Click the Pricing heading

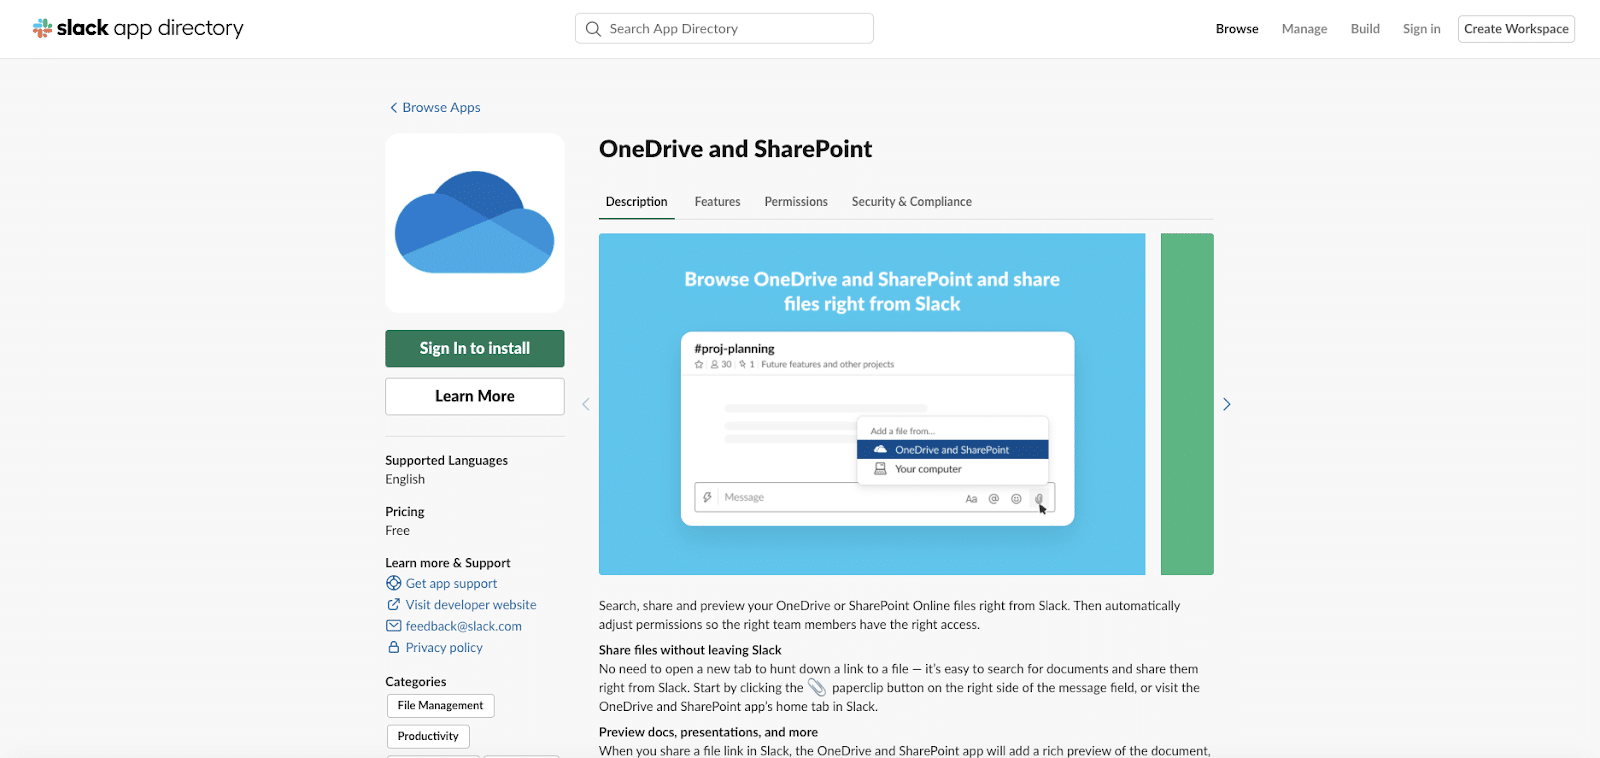(x=405, y=512)
